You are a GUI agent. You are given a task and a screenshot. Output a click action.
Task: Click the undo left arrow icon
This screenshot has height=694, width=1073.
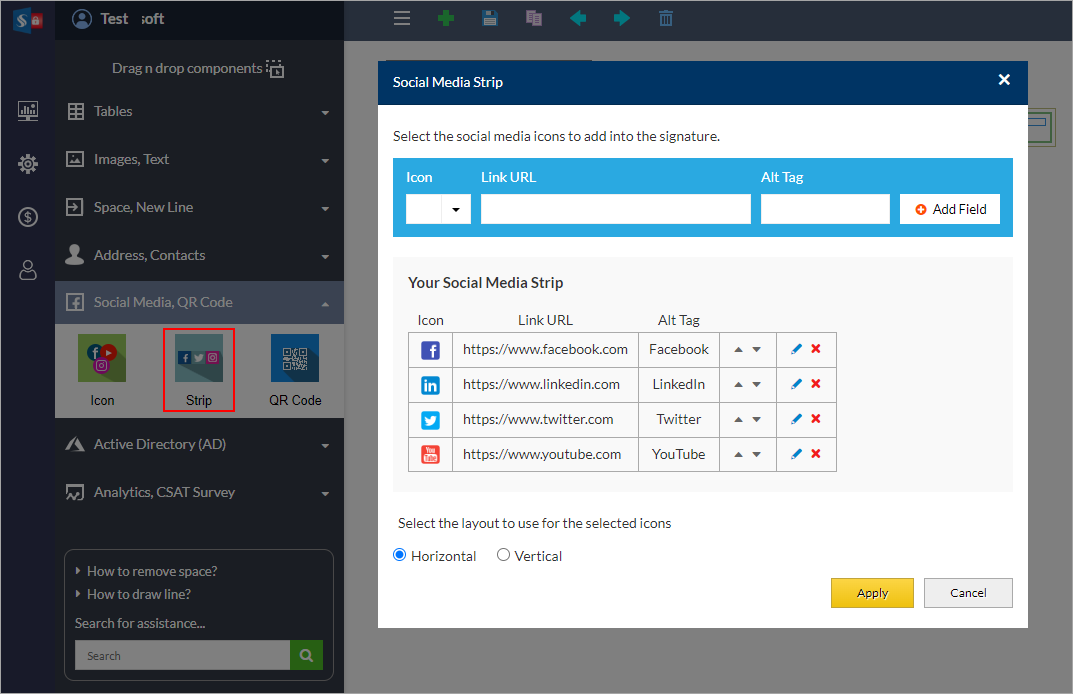(578, 18)
